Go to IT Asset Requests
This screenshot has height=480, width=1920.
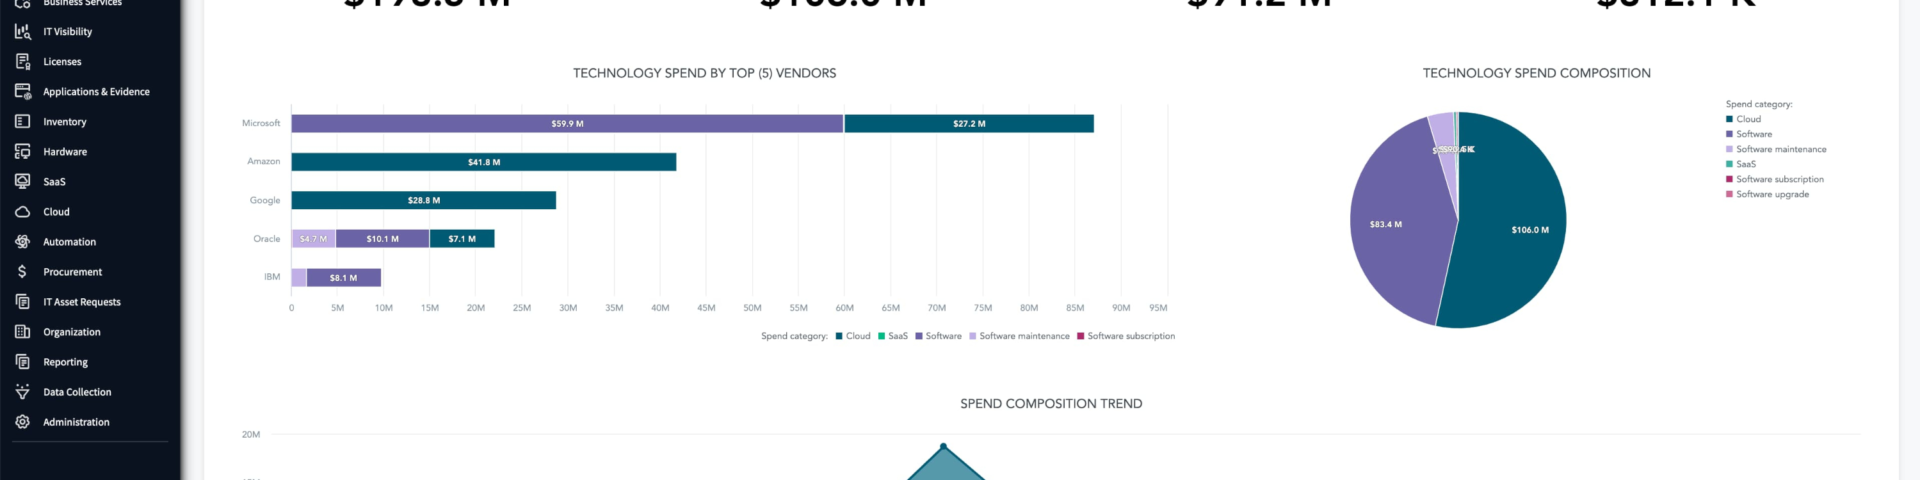[82, 302]
